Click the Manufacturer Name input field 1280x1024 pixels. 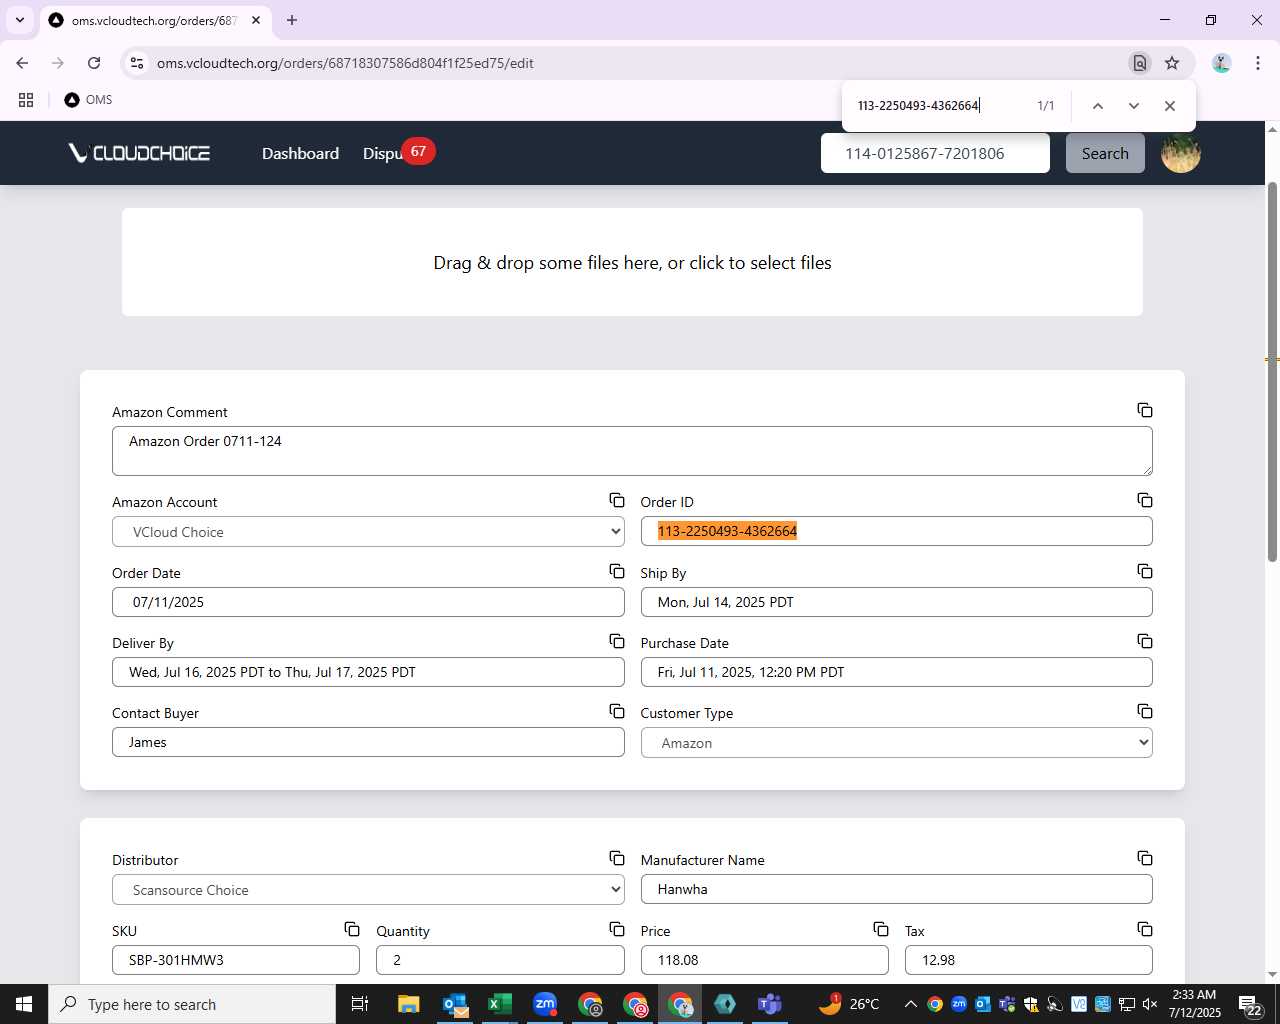tap(896, 889)
